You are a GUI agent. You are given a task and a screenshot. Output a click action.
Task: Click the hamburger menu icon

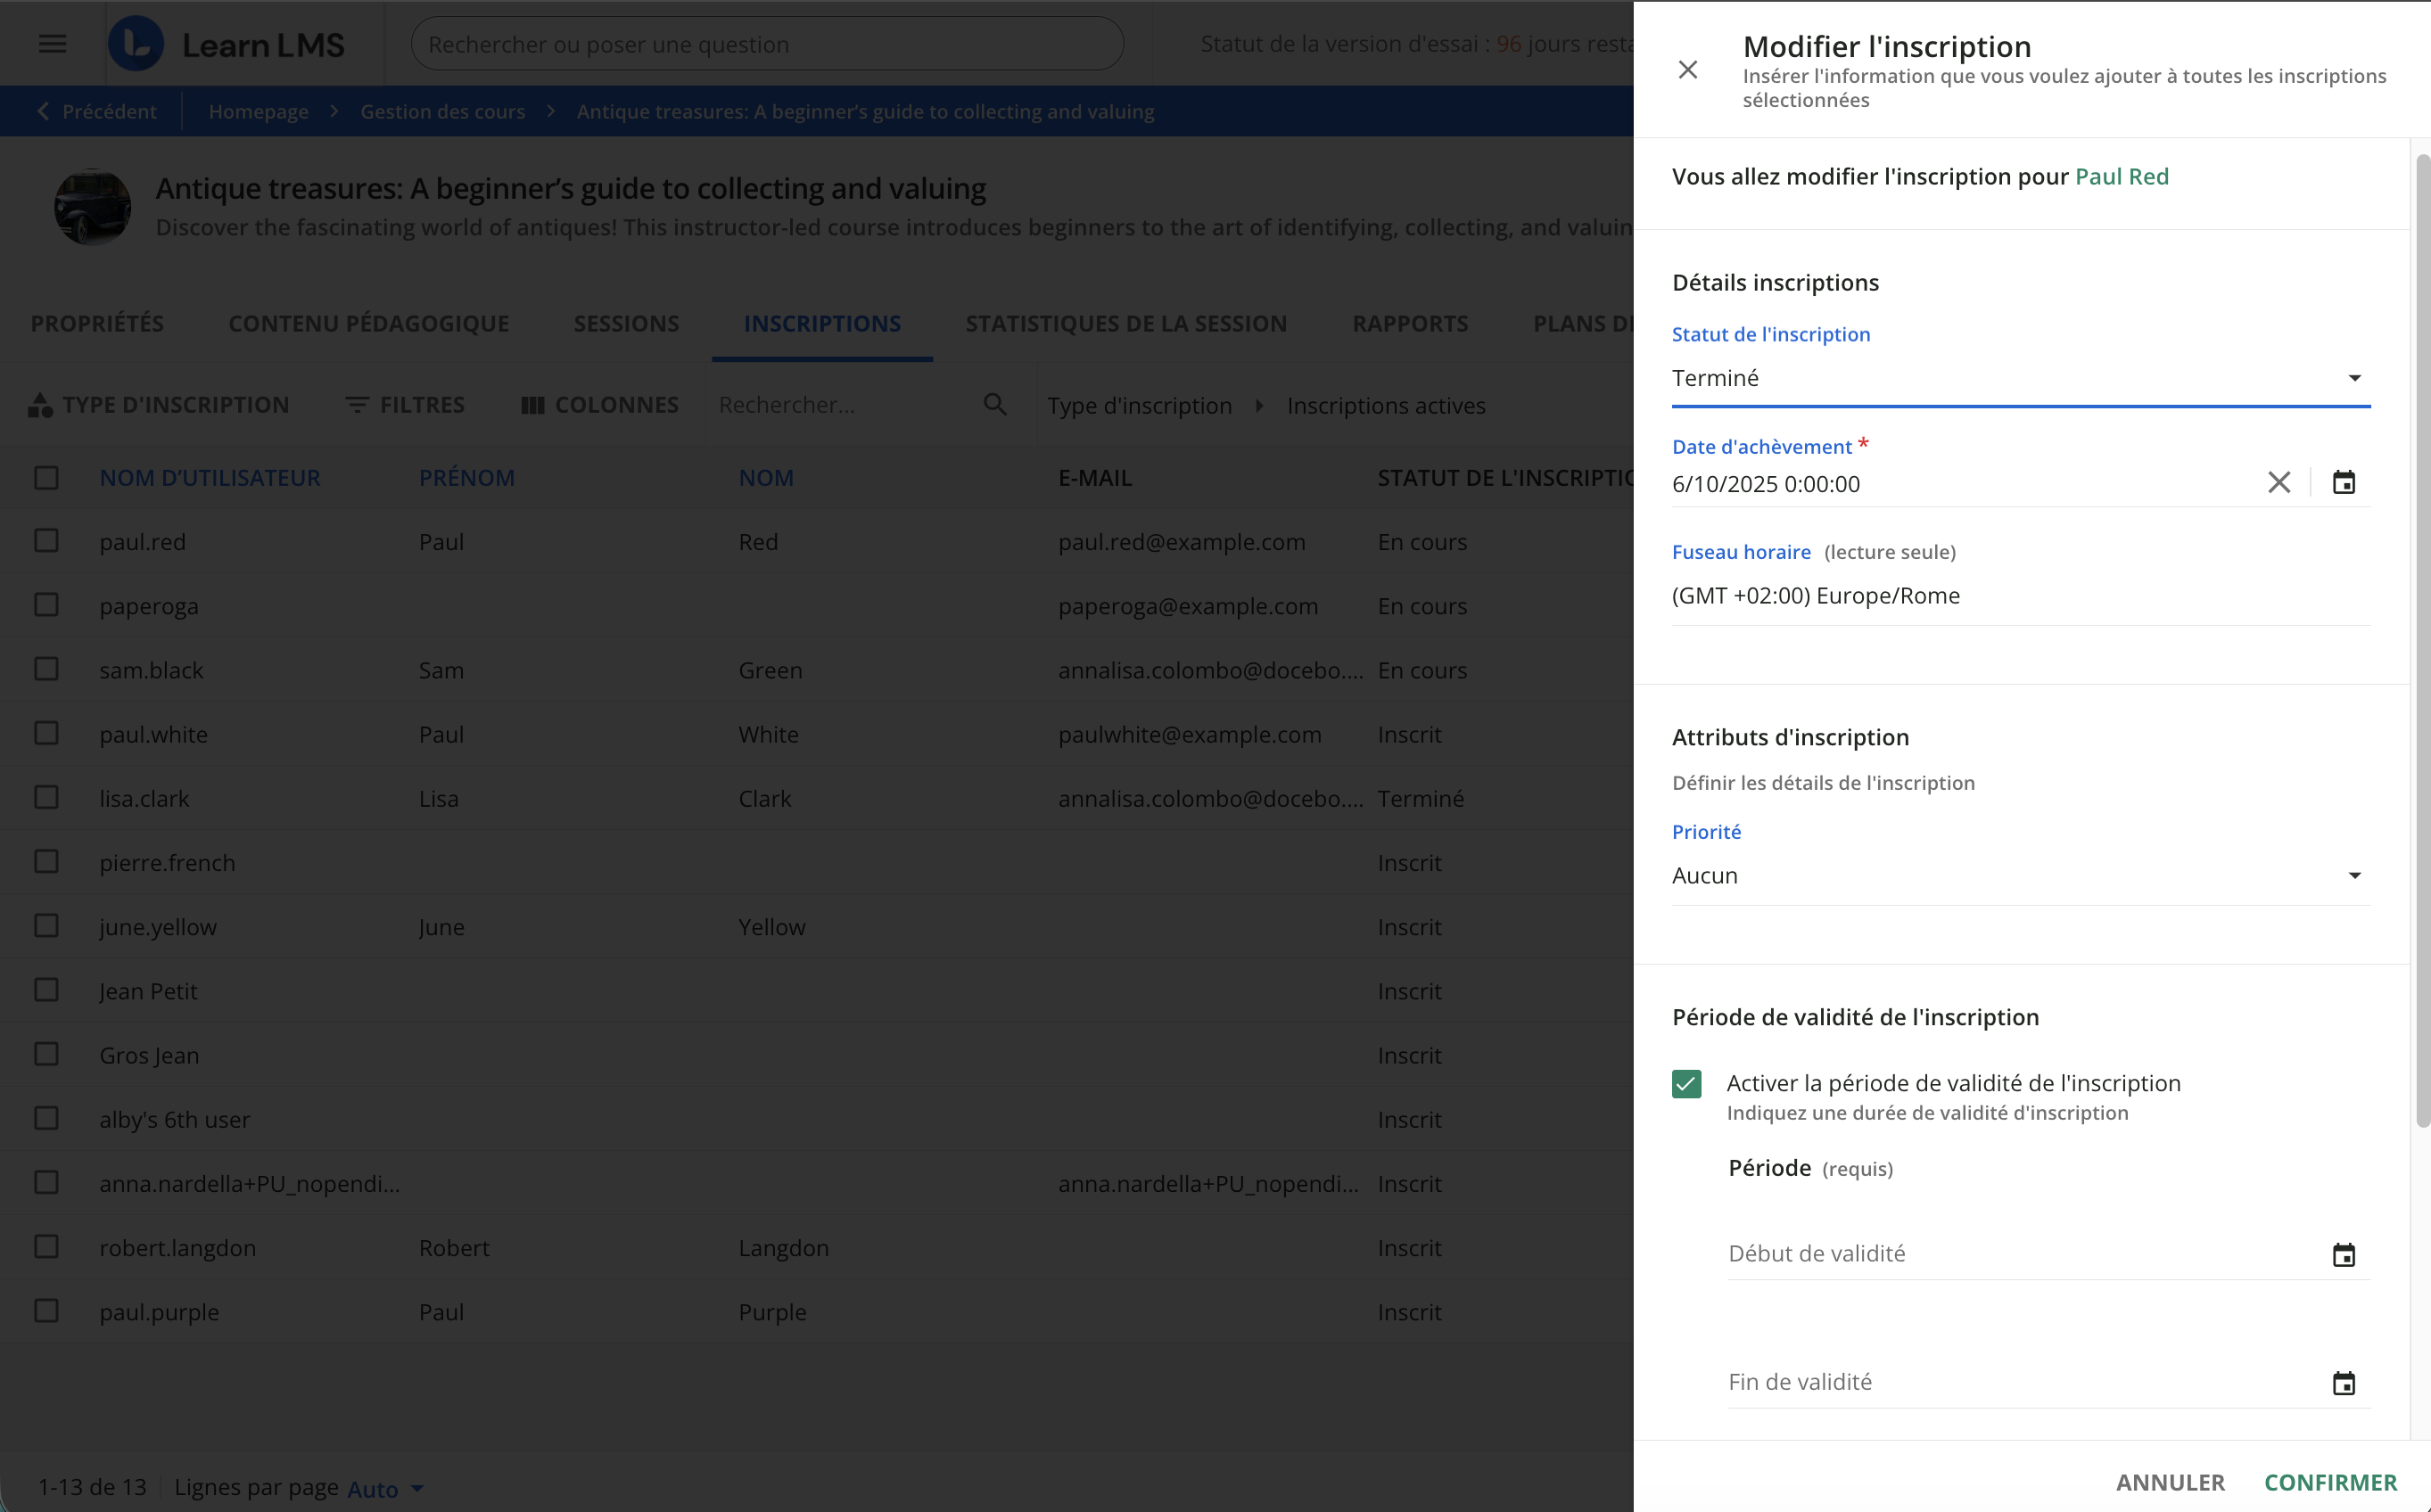coord(52,44)
